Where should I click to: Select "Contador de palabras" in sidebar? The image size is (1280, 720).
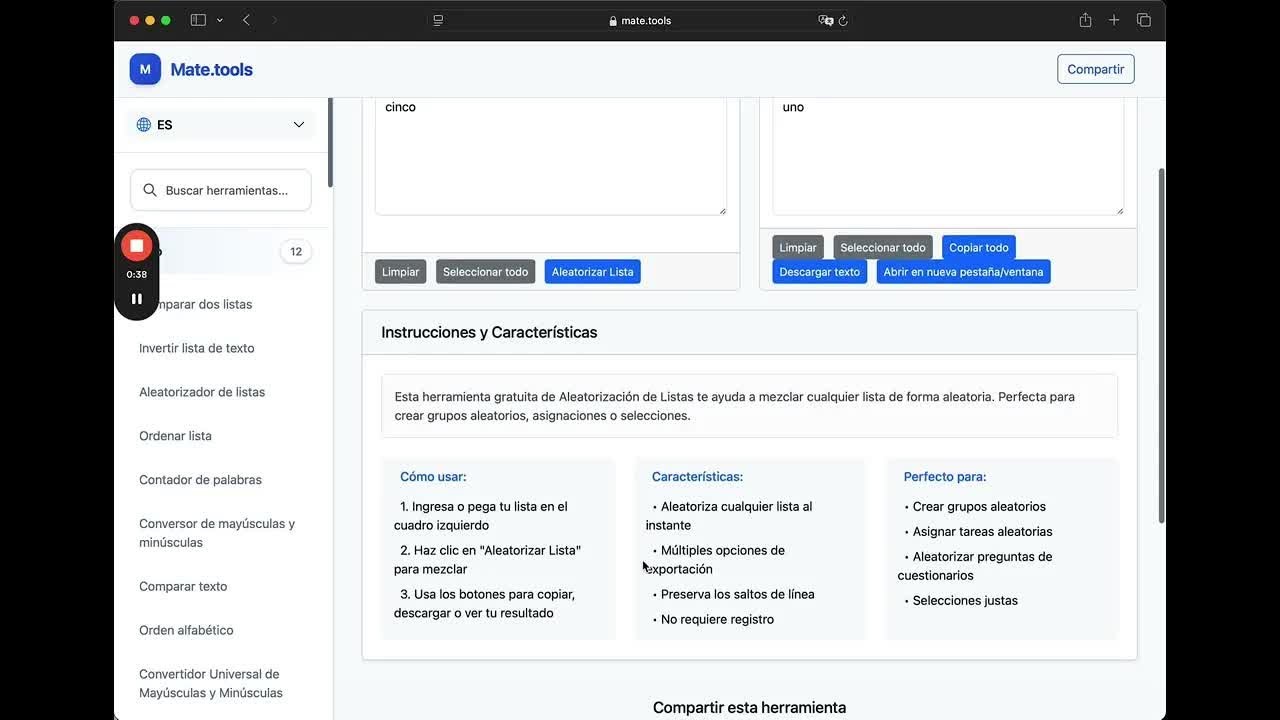(x=200, y=480)
